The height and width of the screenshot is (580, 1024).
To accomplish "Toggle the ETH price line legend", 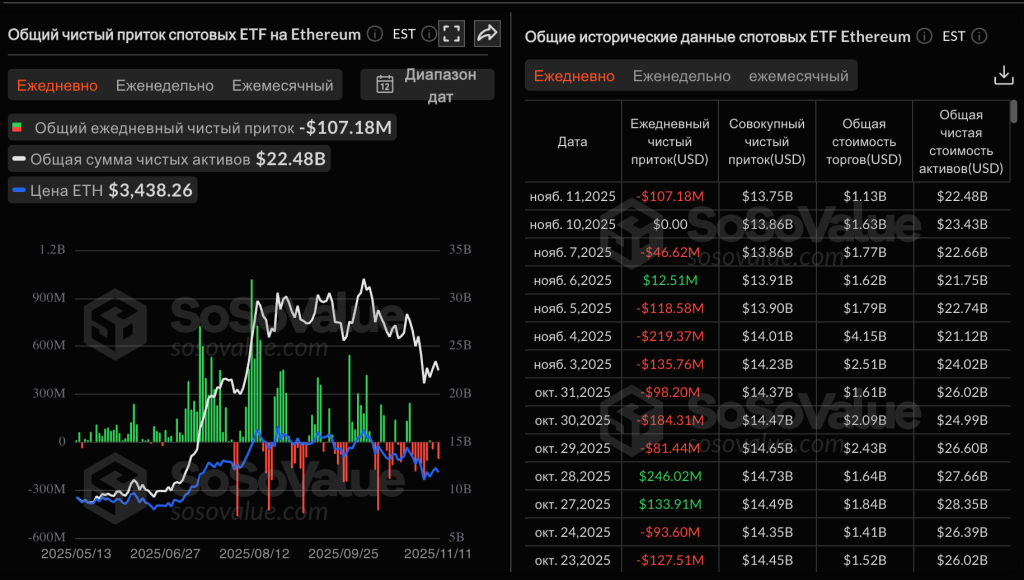I will pos(18,189).
